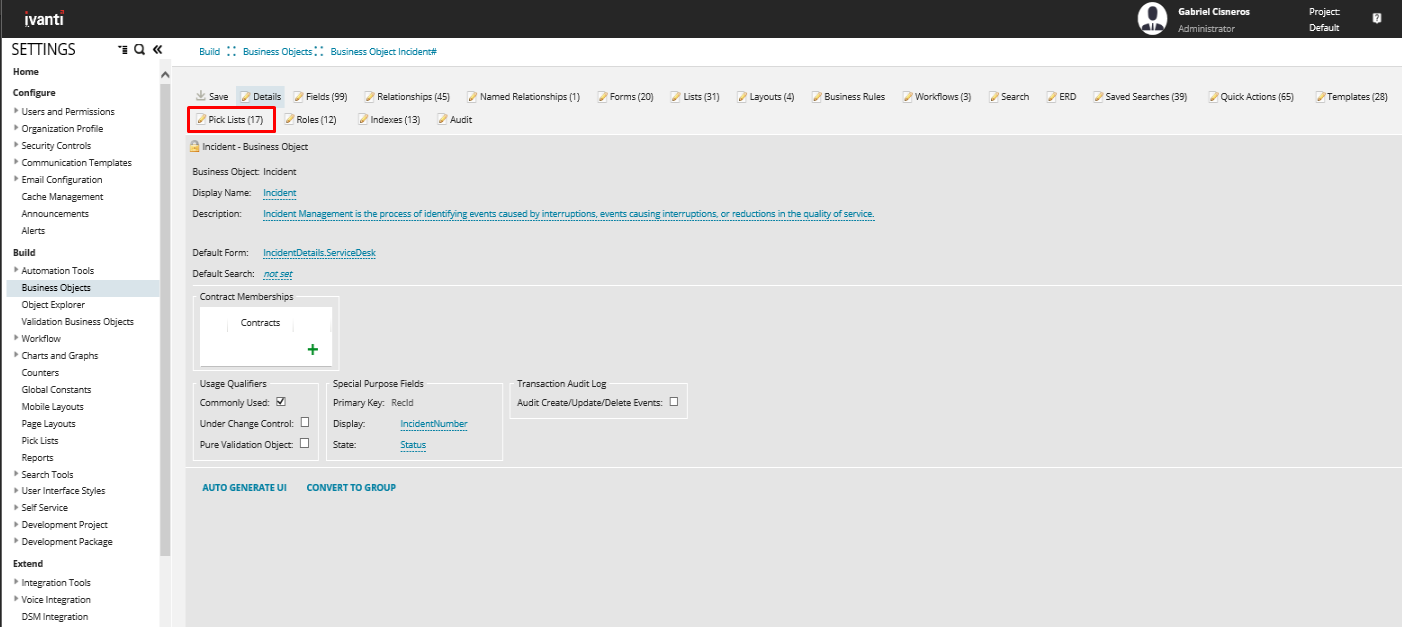Screen dimensions: 1402x627
Task: Uncheck the Commonly Used checkbox
Action: 281,402
